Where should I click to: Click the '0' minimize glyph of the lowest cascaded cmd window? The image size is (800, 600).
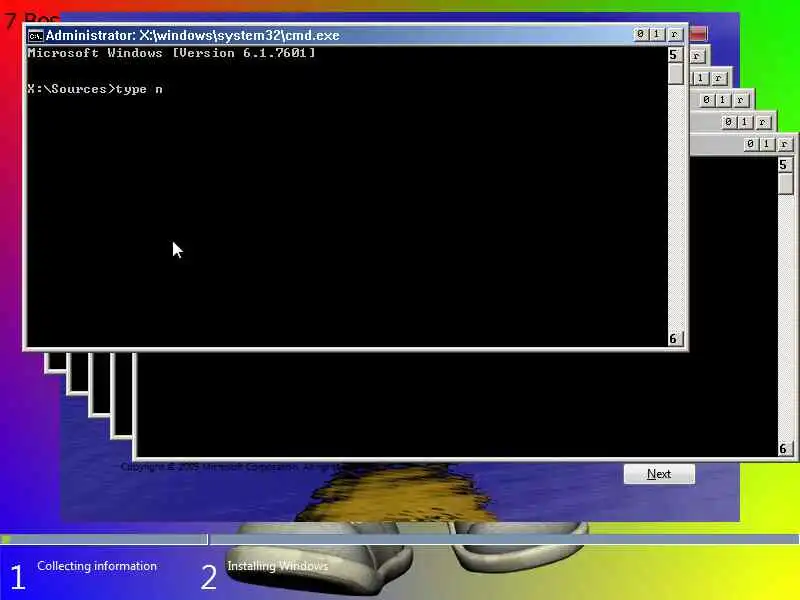pos(750,144)
